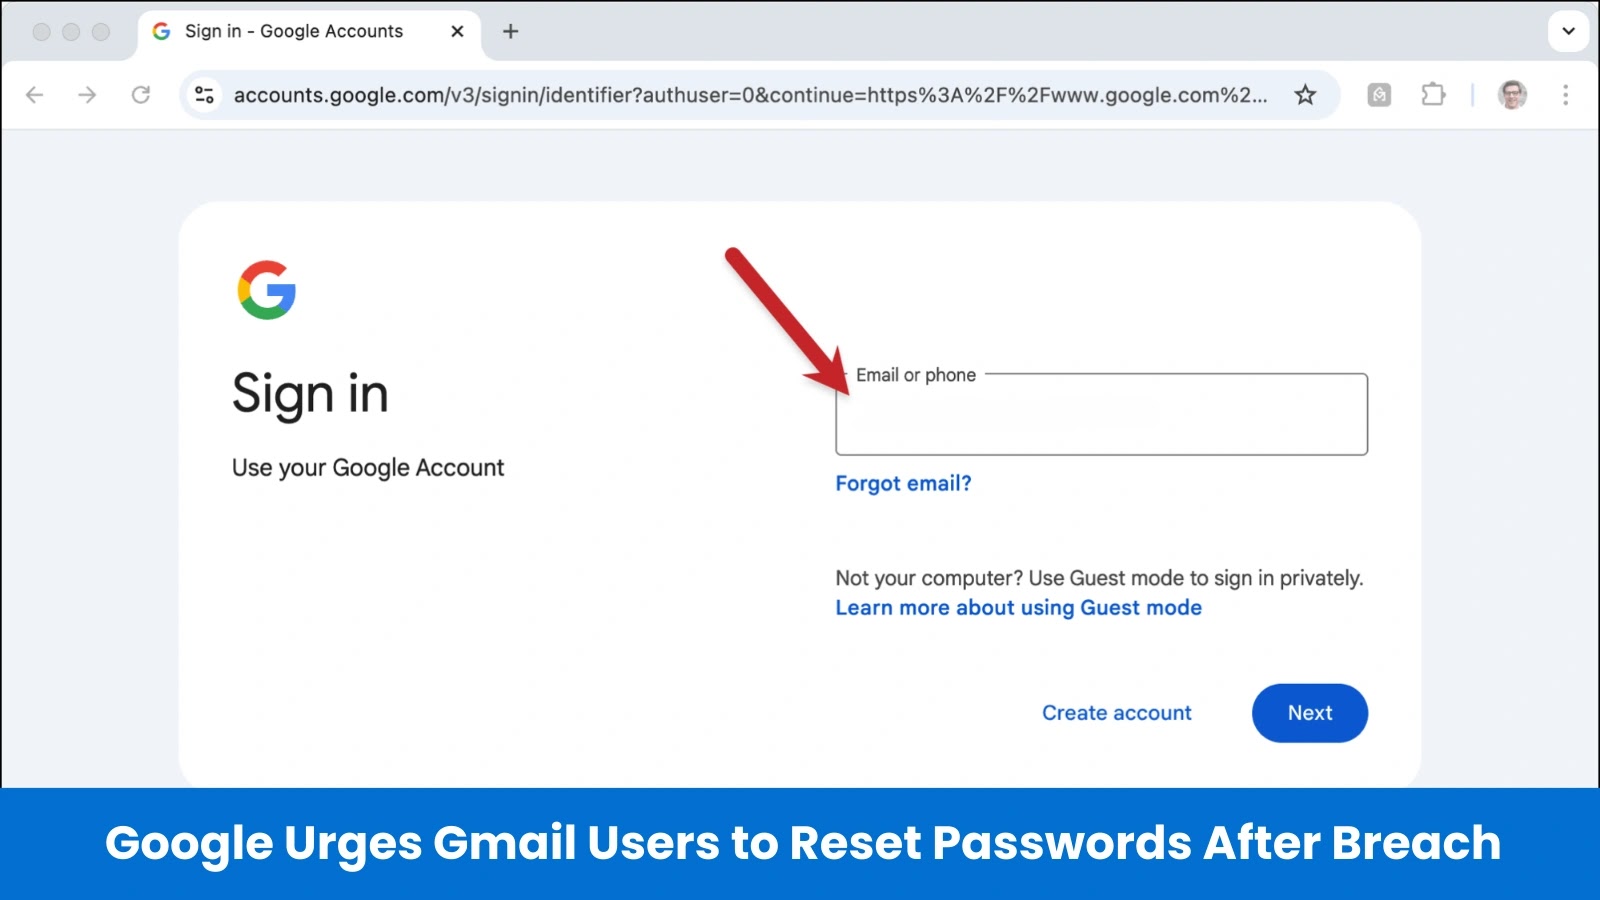Screen dimensions: 1600x900
Task: Open the three-dot browser menu
Action: pyautogui.click(x=1565, y=95)
